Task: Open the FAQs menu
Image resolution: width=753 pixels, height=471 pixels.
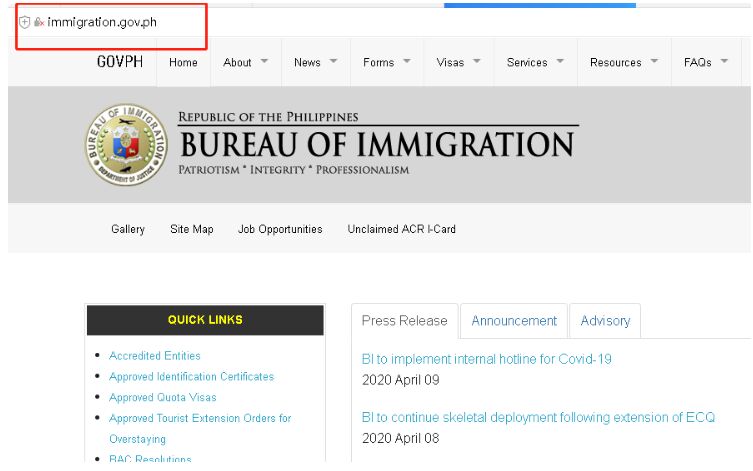Action: 698,62
